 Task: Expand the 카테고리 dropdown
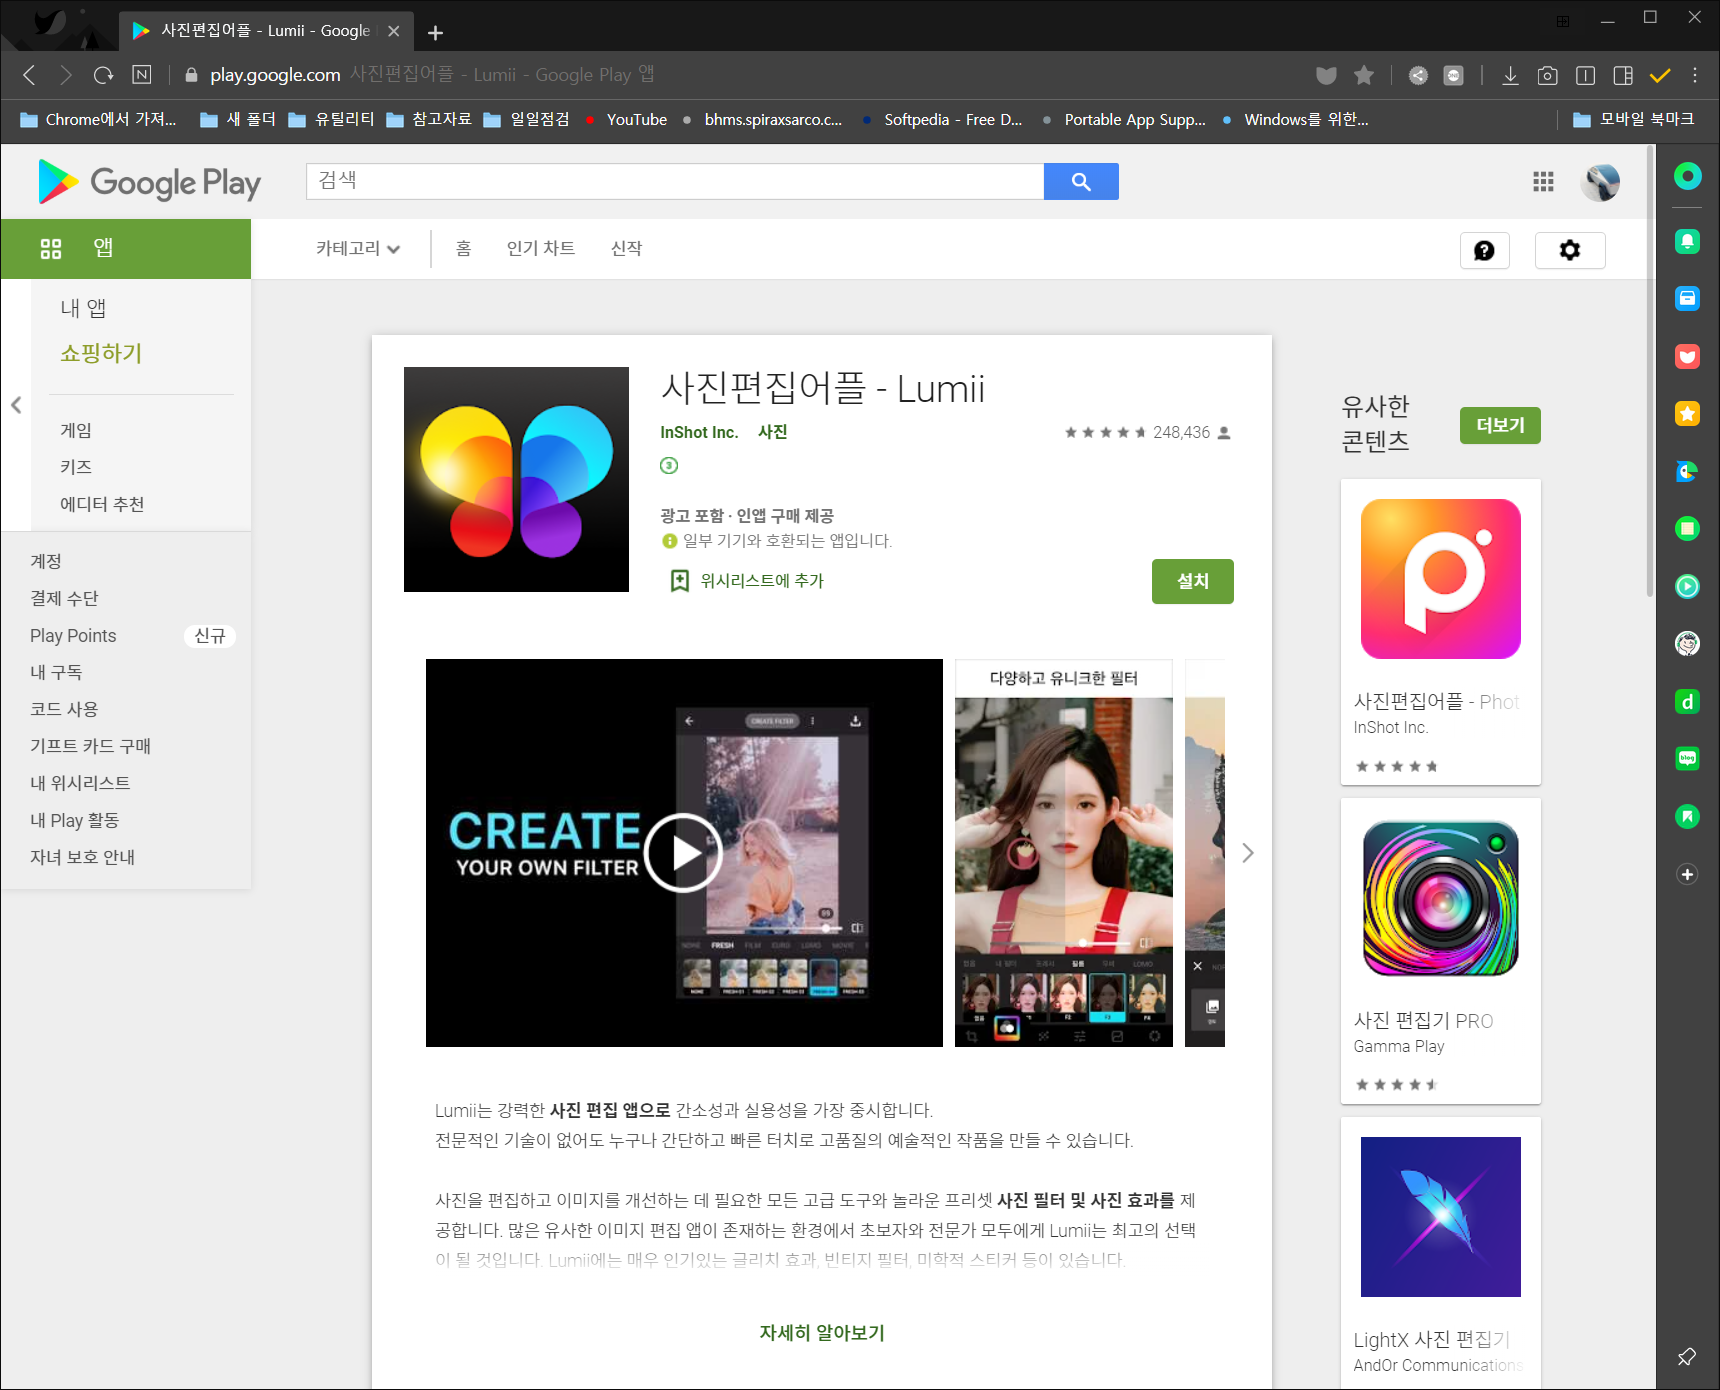pyautogui.click(x=357, y=249)
